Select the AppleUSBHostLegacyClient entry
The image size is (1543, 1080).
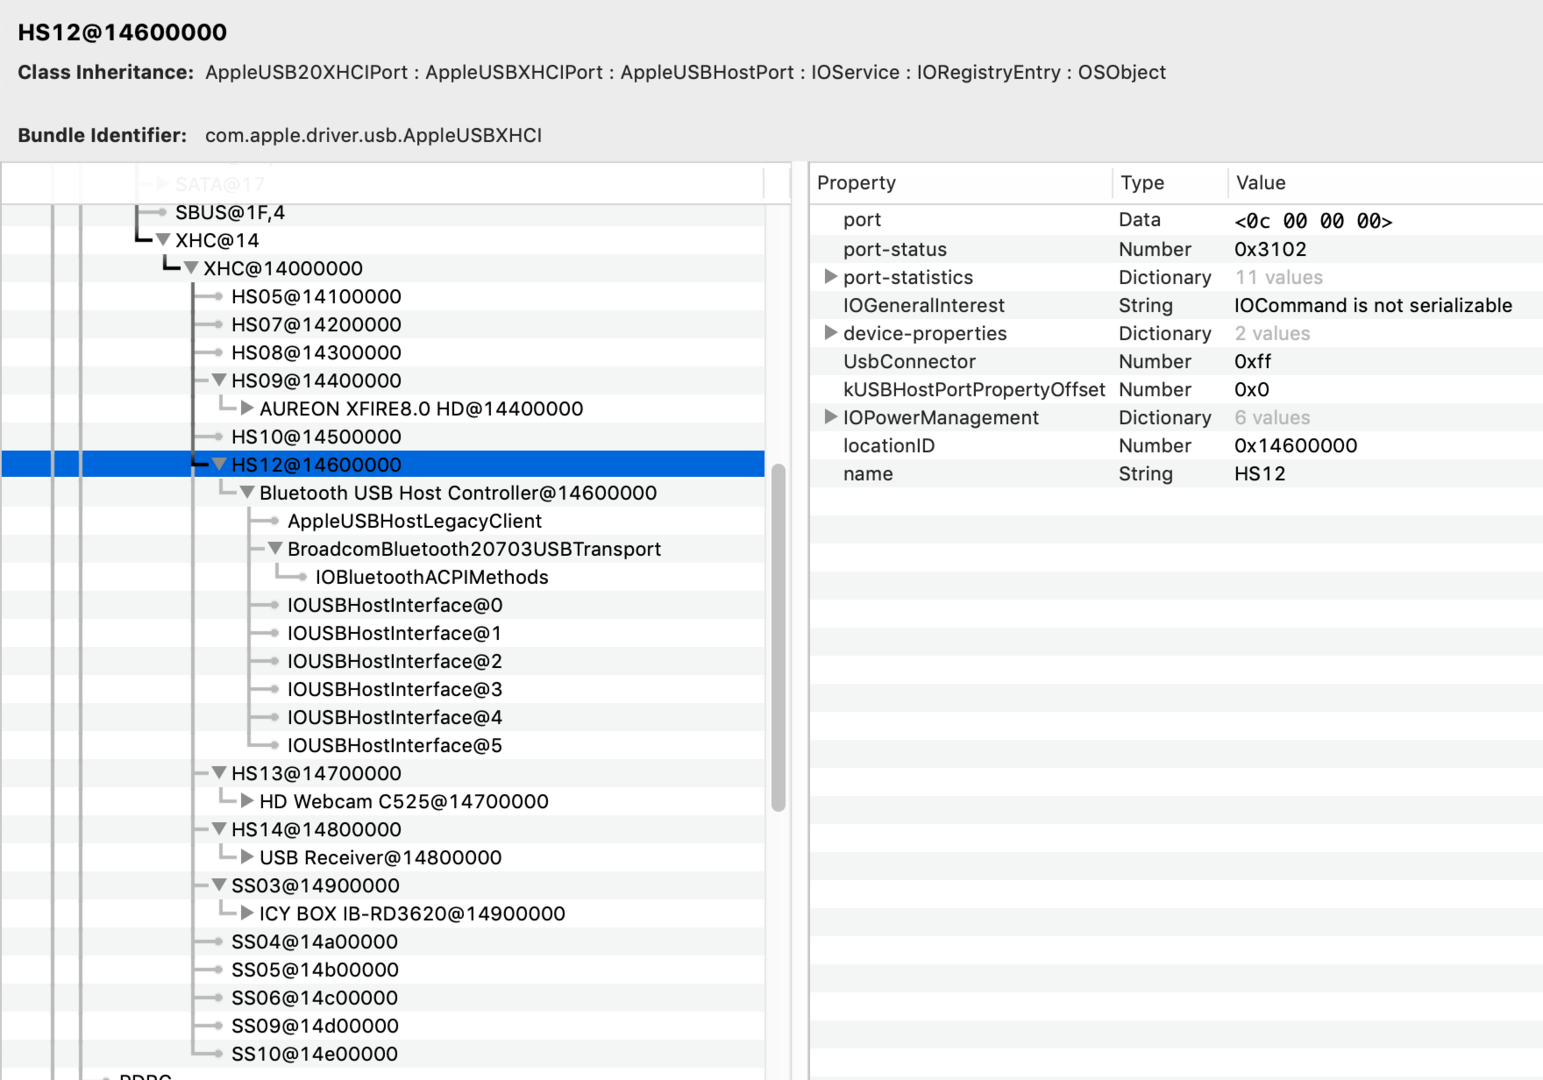[x=414, y=521]
